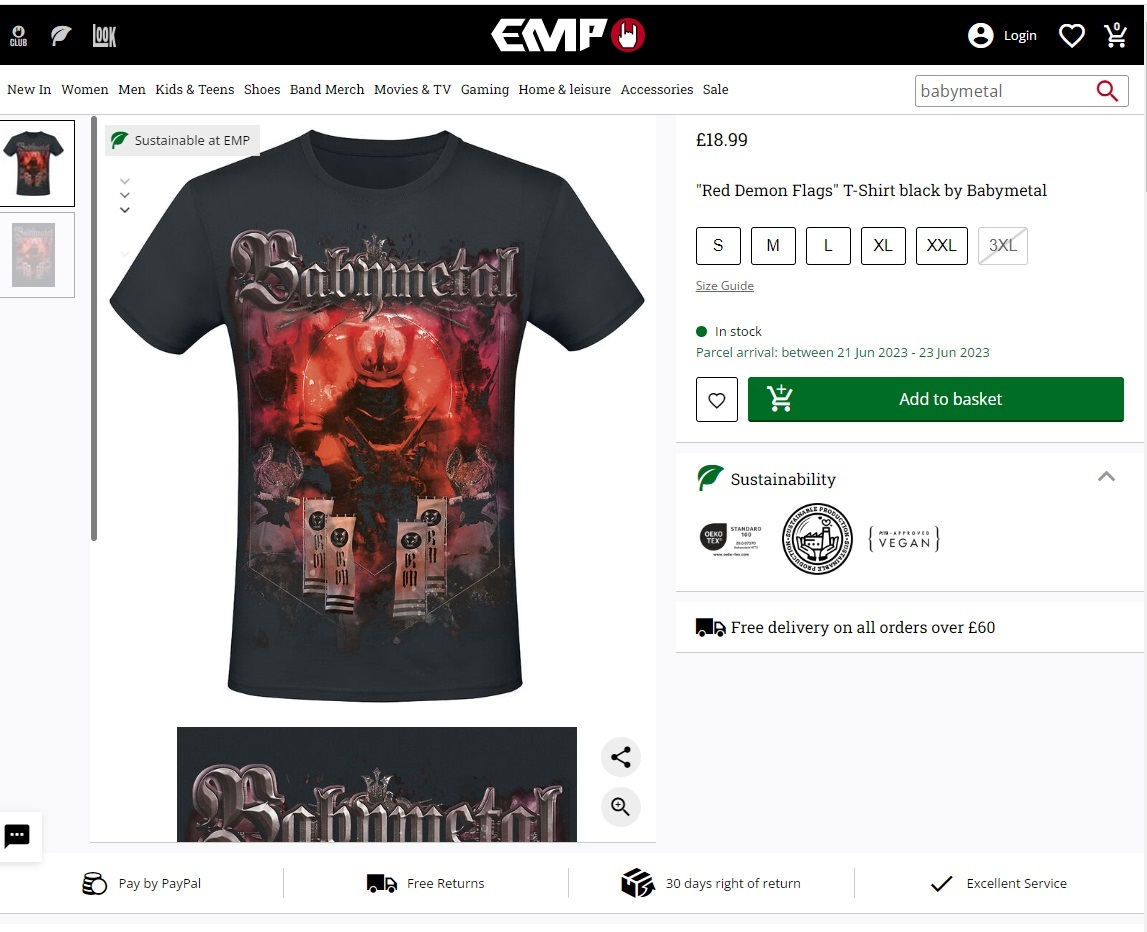This screenshot has width=1147, height=932.
Task: Select size XXL
Action: tap(941, 246)
